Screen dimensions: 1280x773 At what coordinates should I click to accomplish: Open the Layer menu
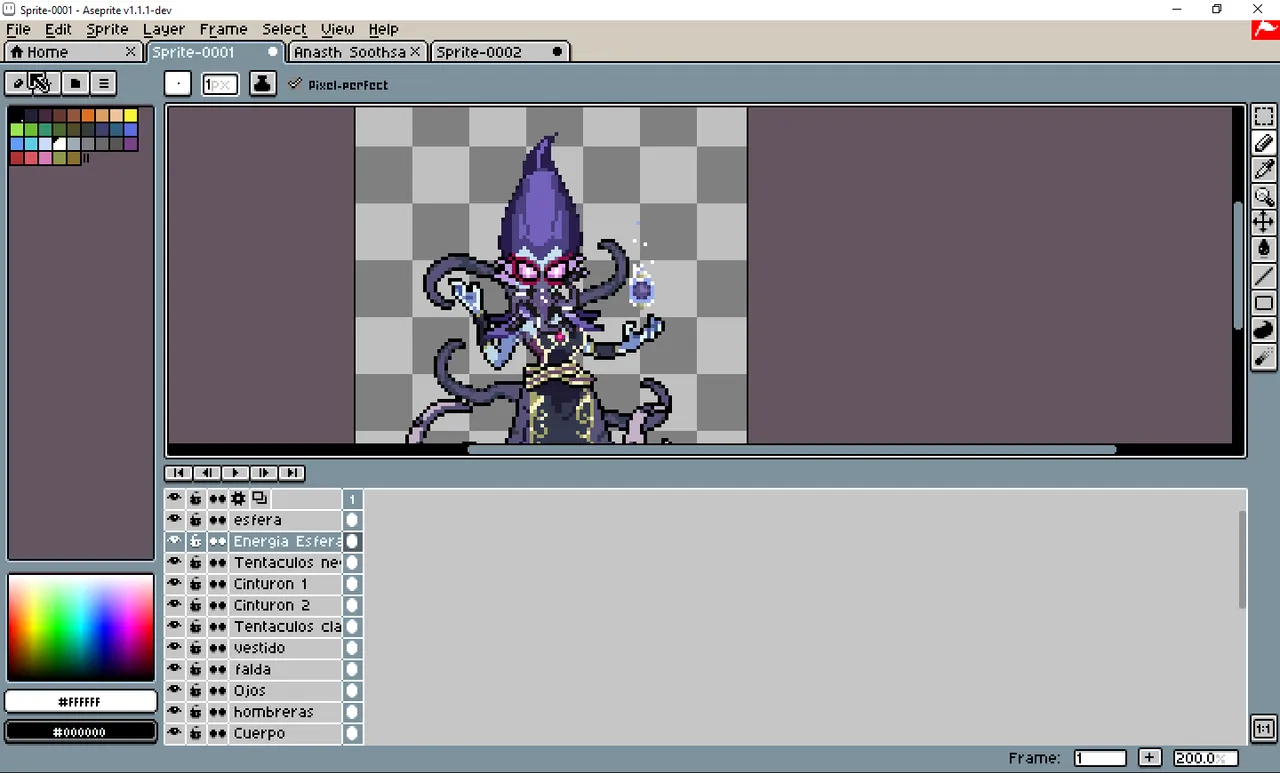coord(163,29)
